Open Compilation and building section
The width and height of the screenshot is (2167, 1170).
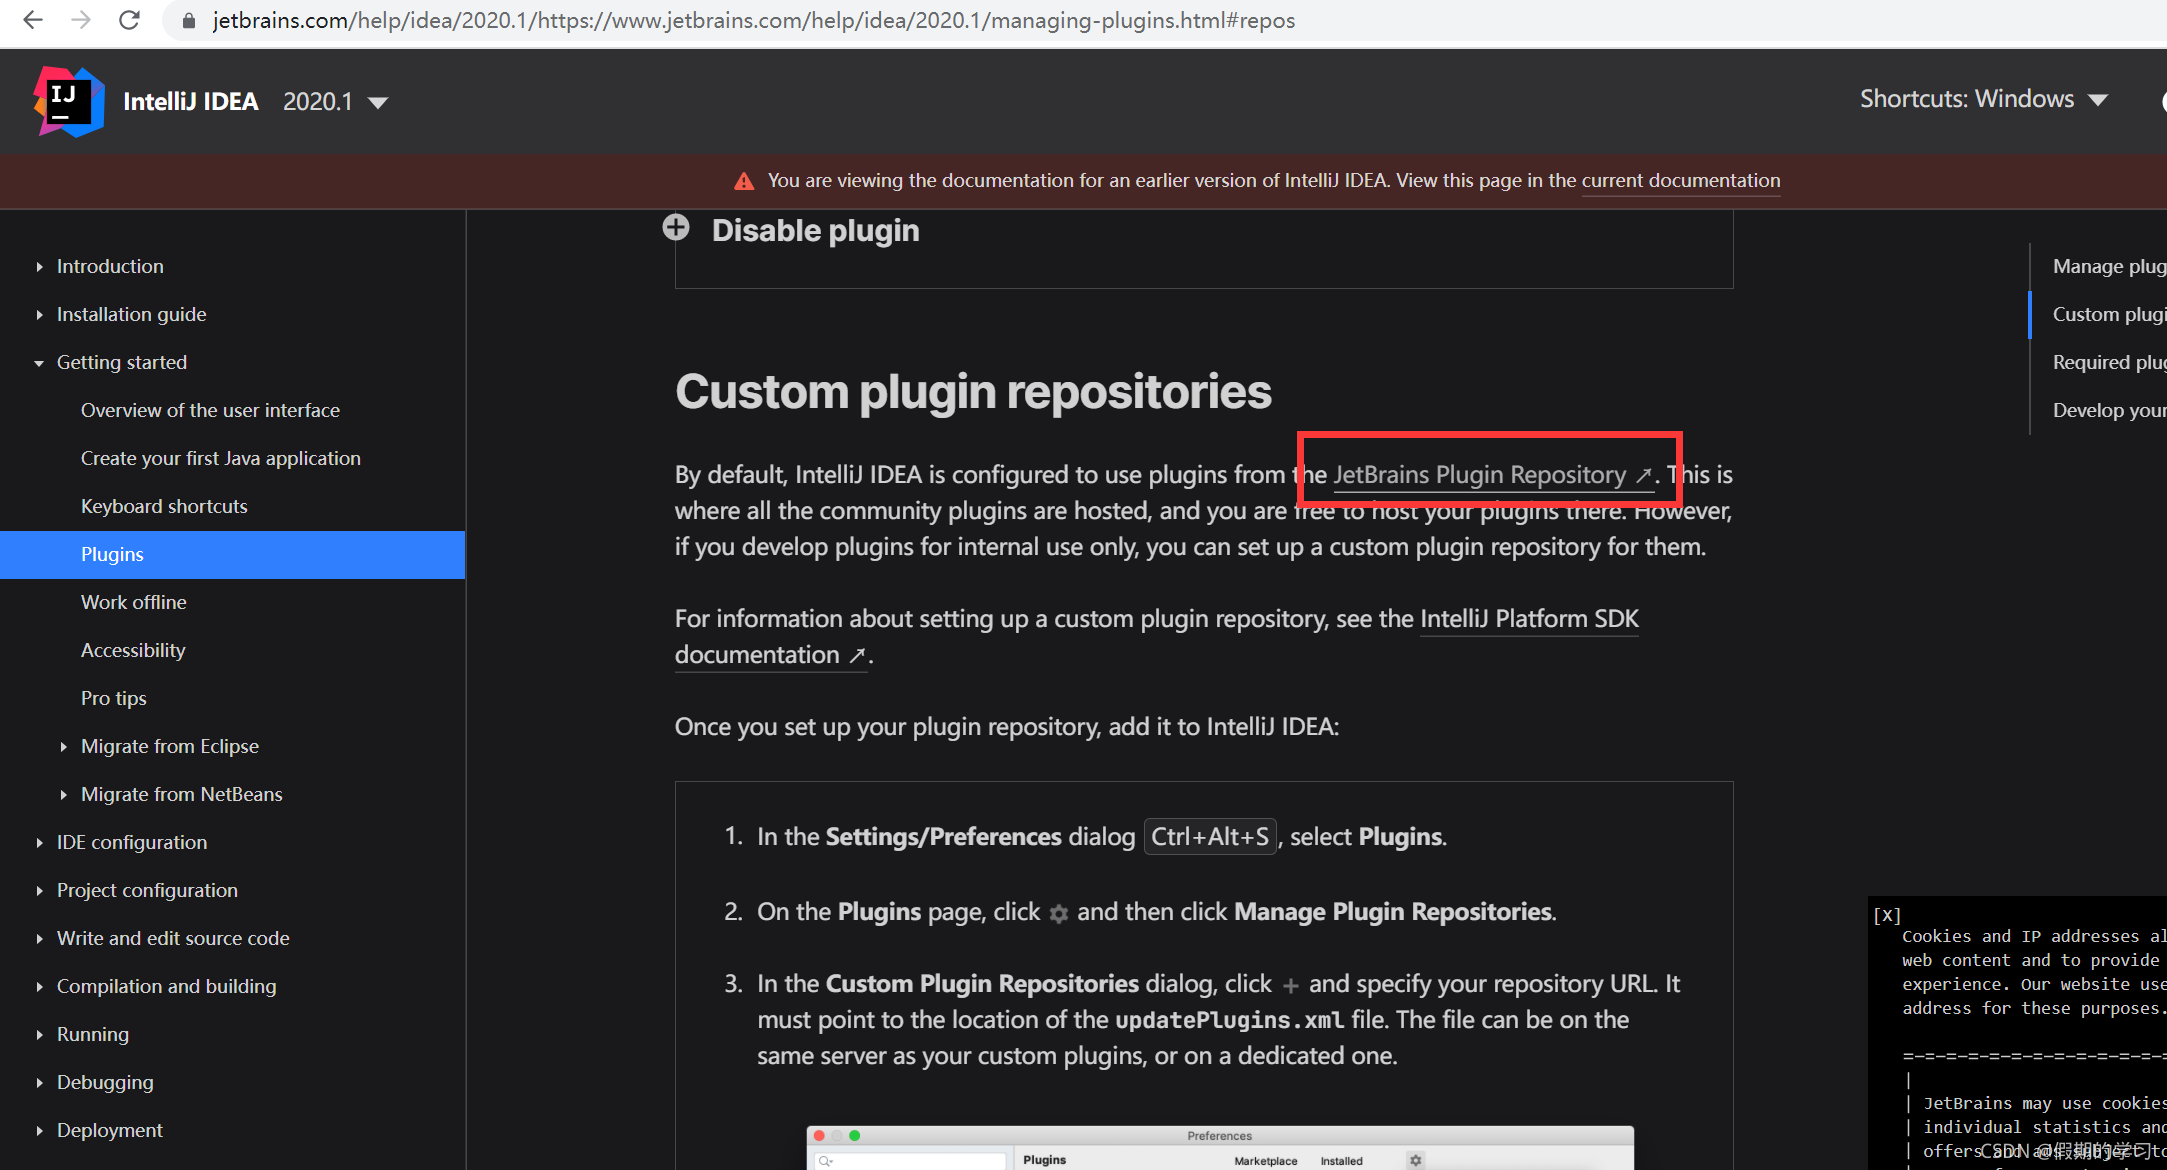tap(166, 986)
